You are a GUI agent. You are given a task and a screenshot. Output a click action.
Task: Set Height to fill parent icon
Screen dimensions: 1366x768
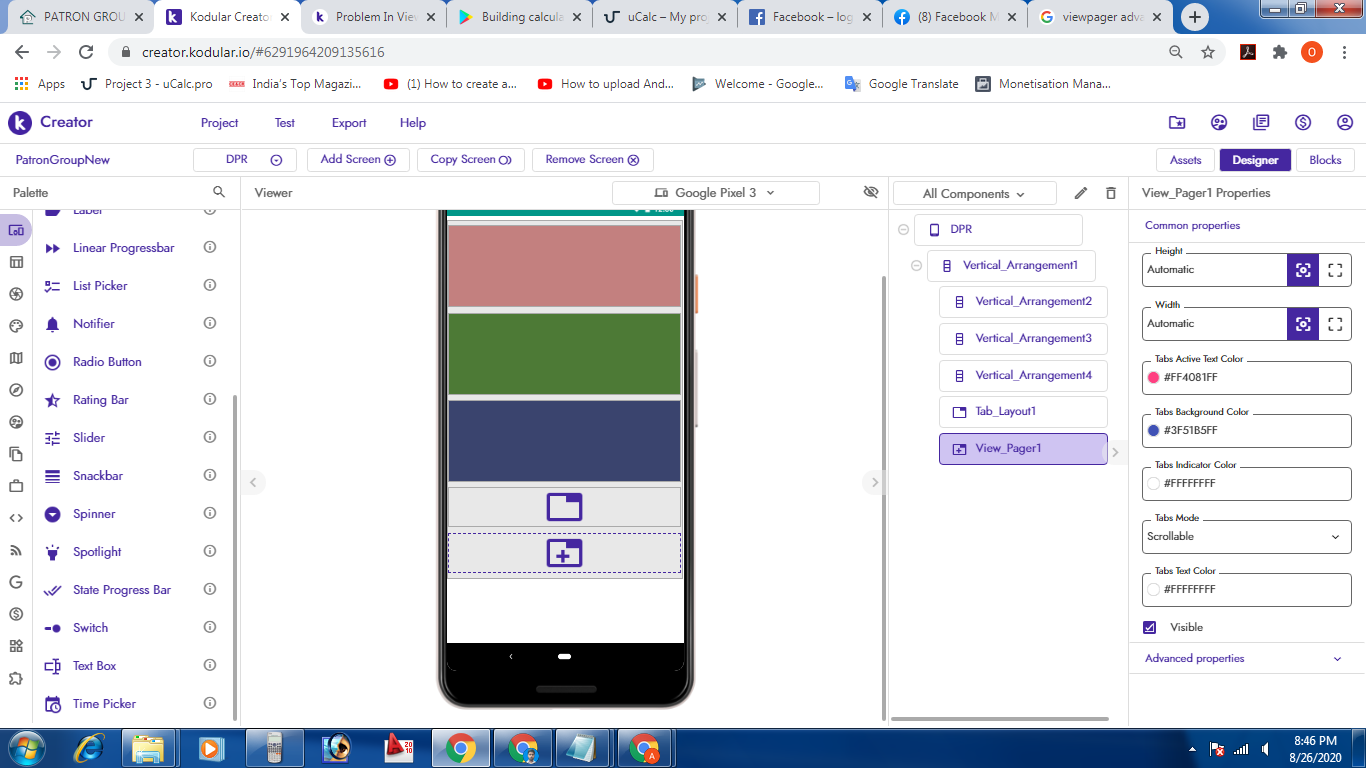click(x=1335, y=270)
